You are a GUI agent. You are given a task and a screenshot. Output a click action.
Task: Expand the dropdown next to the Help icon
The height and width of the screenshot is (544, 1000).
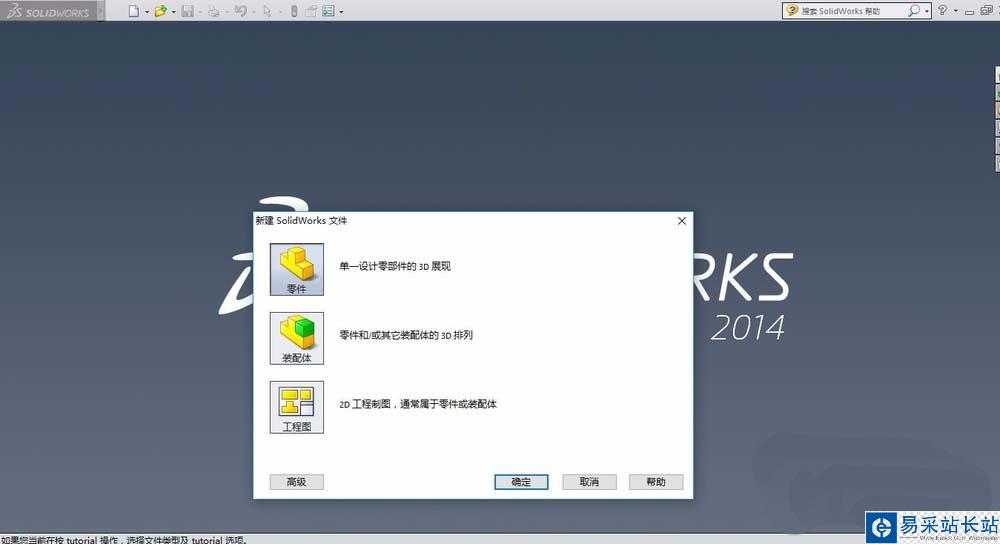pyautogui.click(x=956, y=11)
